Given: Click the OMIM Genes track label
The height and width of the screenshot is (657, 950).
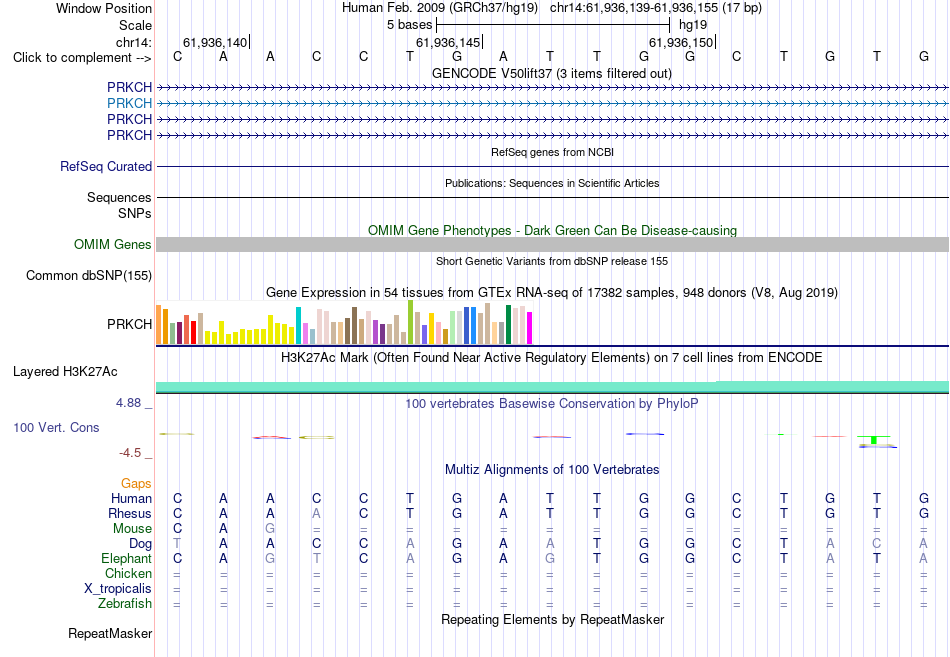Looking at the screenshot, I should click(113, 245).
